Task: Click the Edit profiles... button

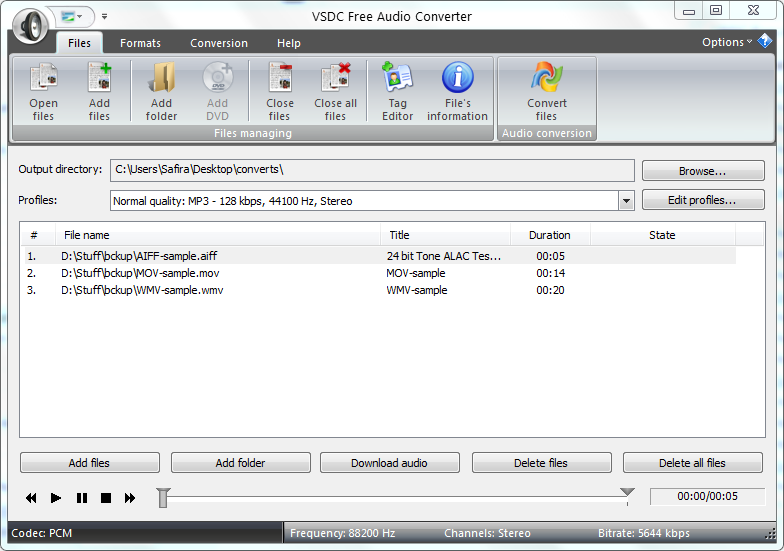Action: (703, 200)
